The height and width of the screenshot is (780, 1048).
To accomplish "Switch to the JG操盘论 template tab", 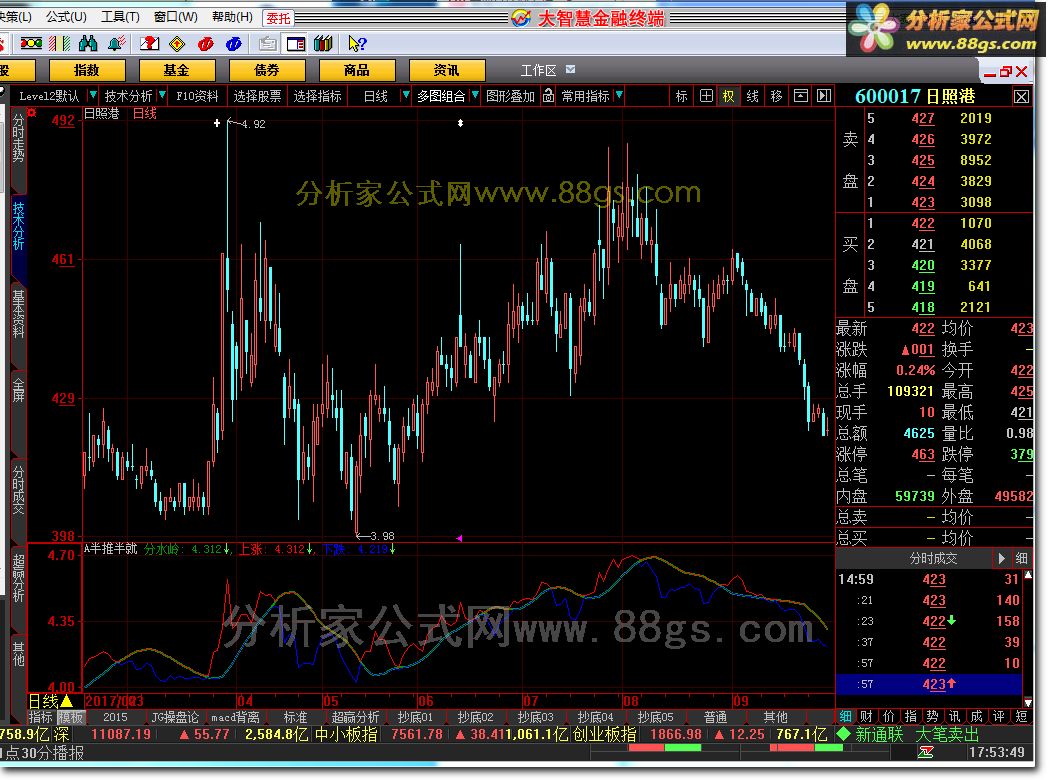I will click(x=175, y=717).
